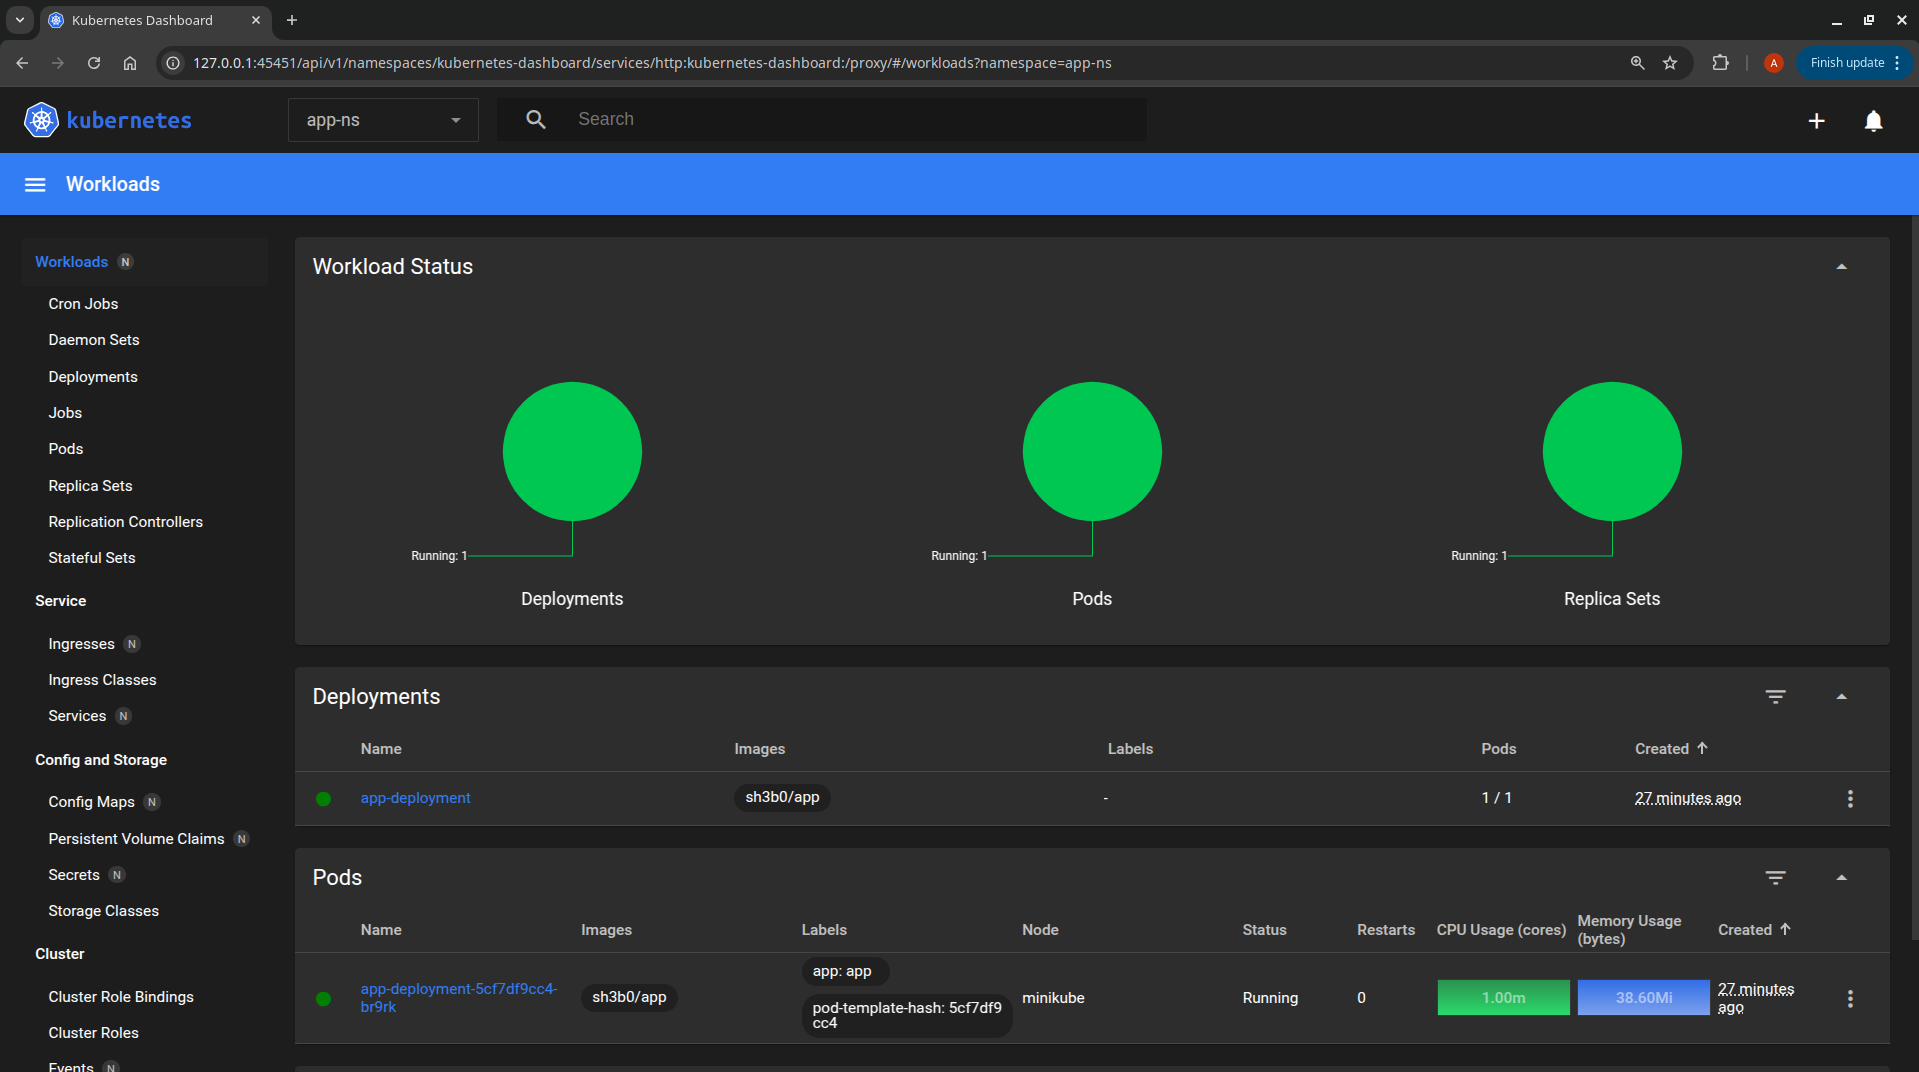Create new resource with plus icon
The width and height of the screenshot is (1919, 1072).
(1816, 121)
